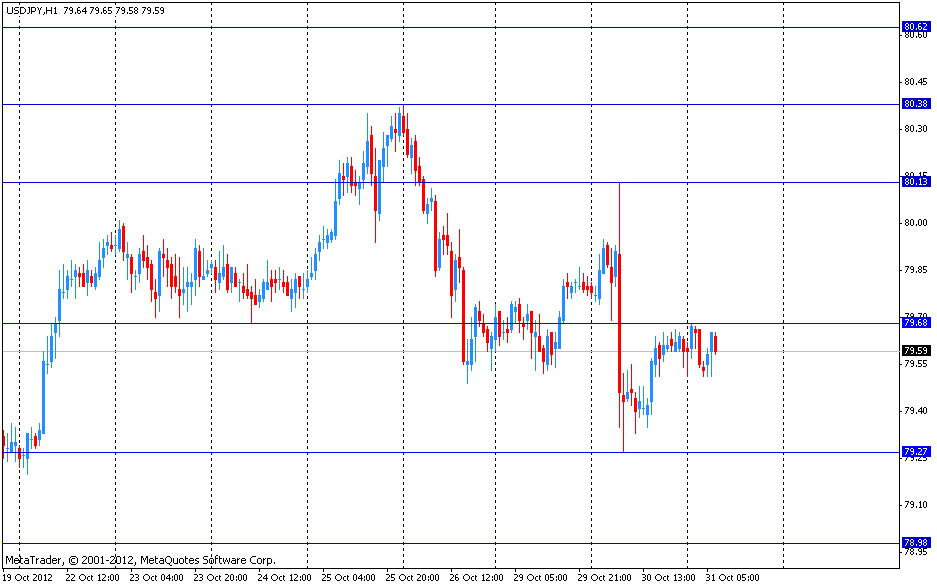
Task: Click the 79.85 price scale value
Action: click(x=915, y=270)
